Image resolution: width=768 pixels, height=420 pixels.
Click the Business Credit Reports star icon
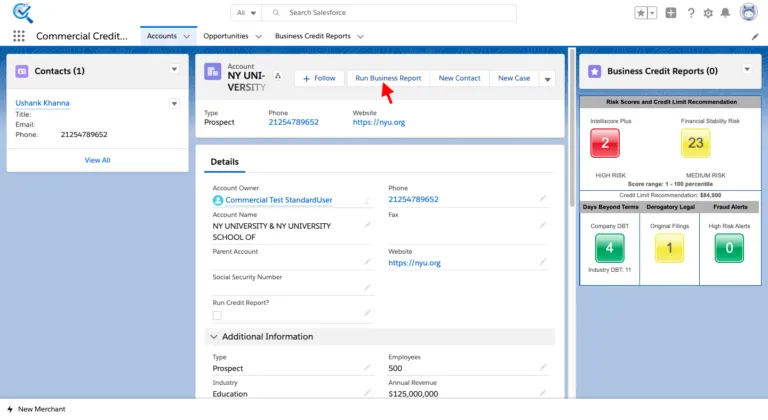pyautogui.click(x=595, y=71)
